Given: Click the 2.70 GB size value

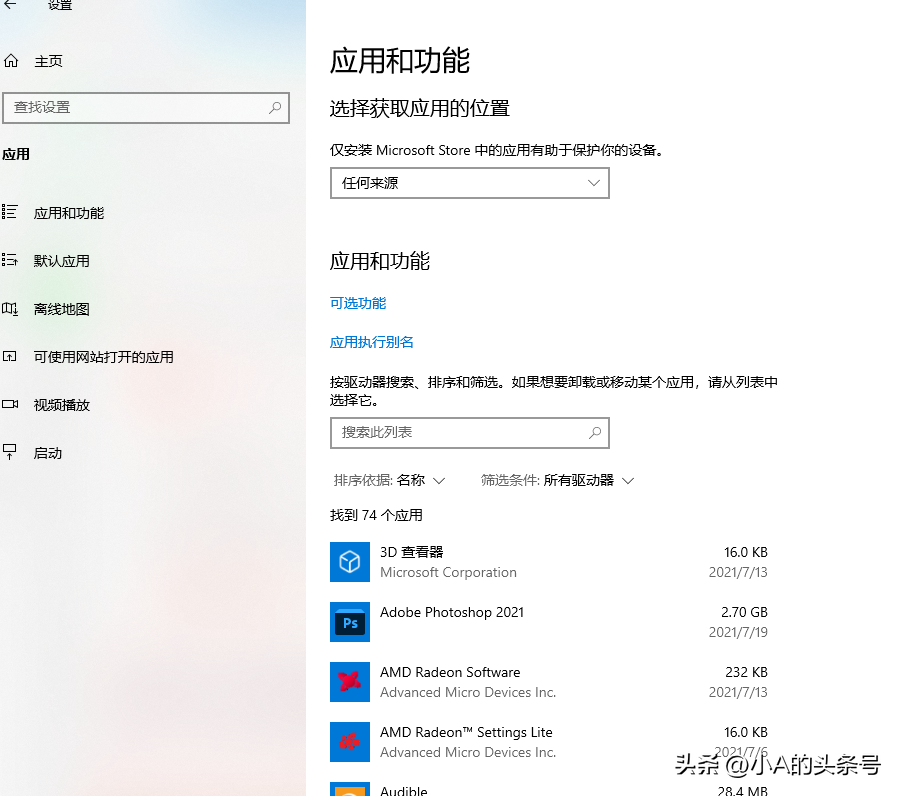Looking at the screenshot, I should tap(744, 612).
